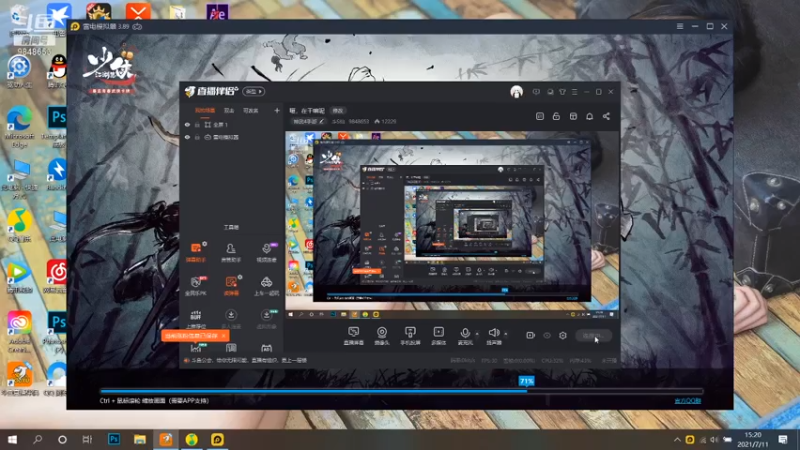This screenshot has height=450, width=800.
Task: Click the Windows Start button
Action: click(12, 439)
